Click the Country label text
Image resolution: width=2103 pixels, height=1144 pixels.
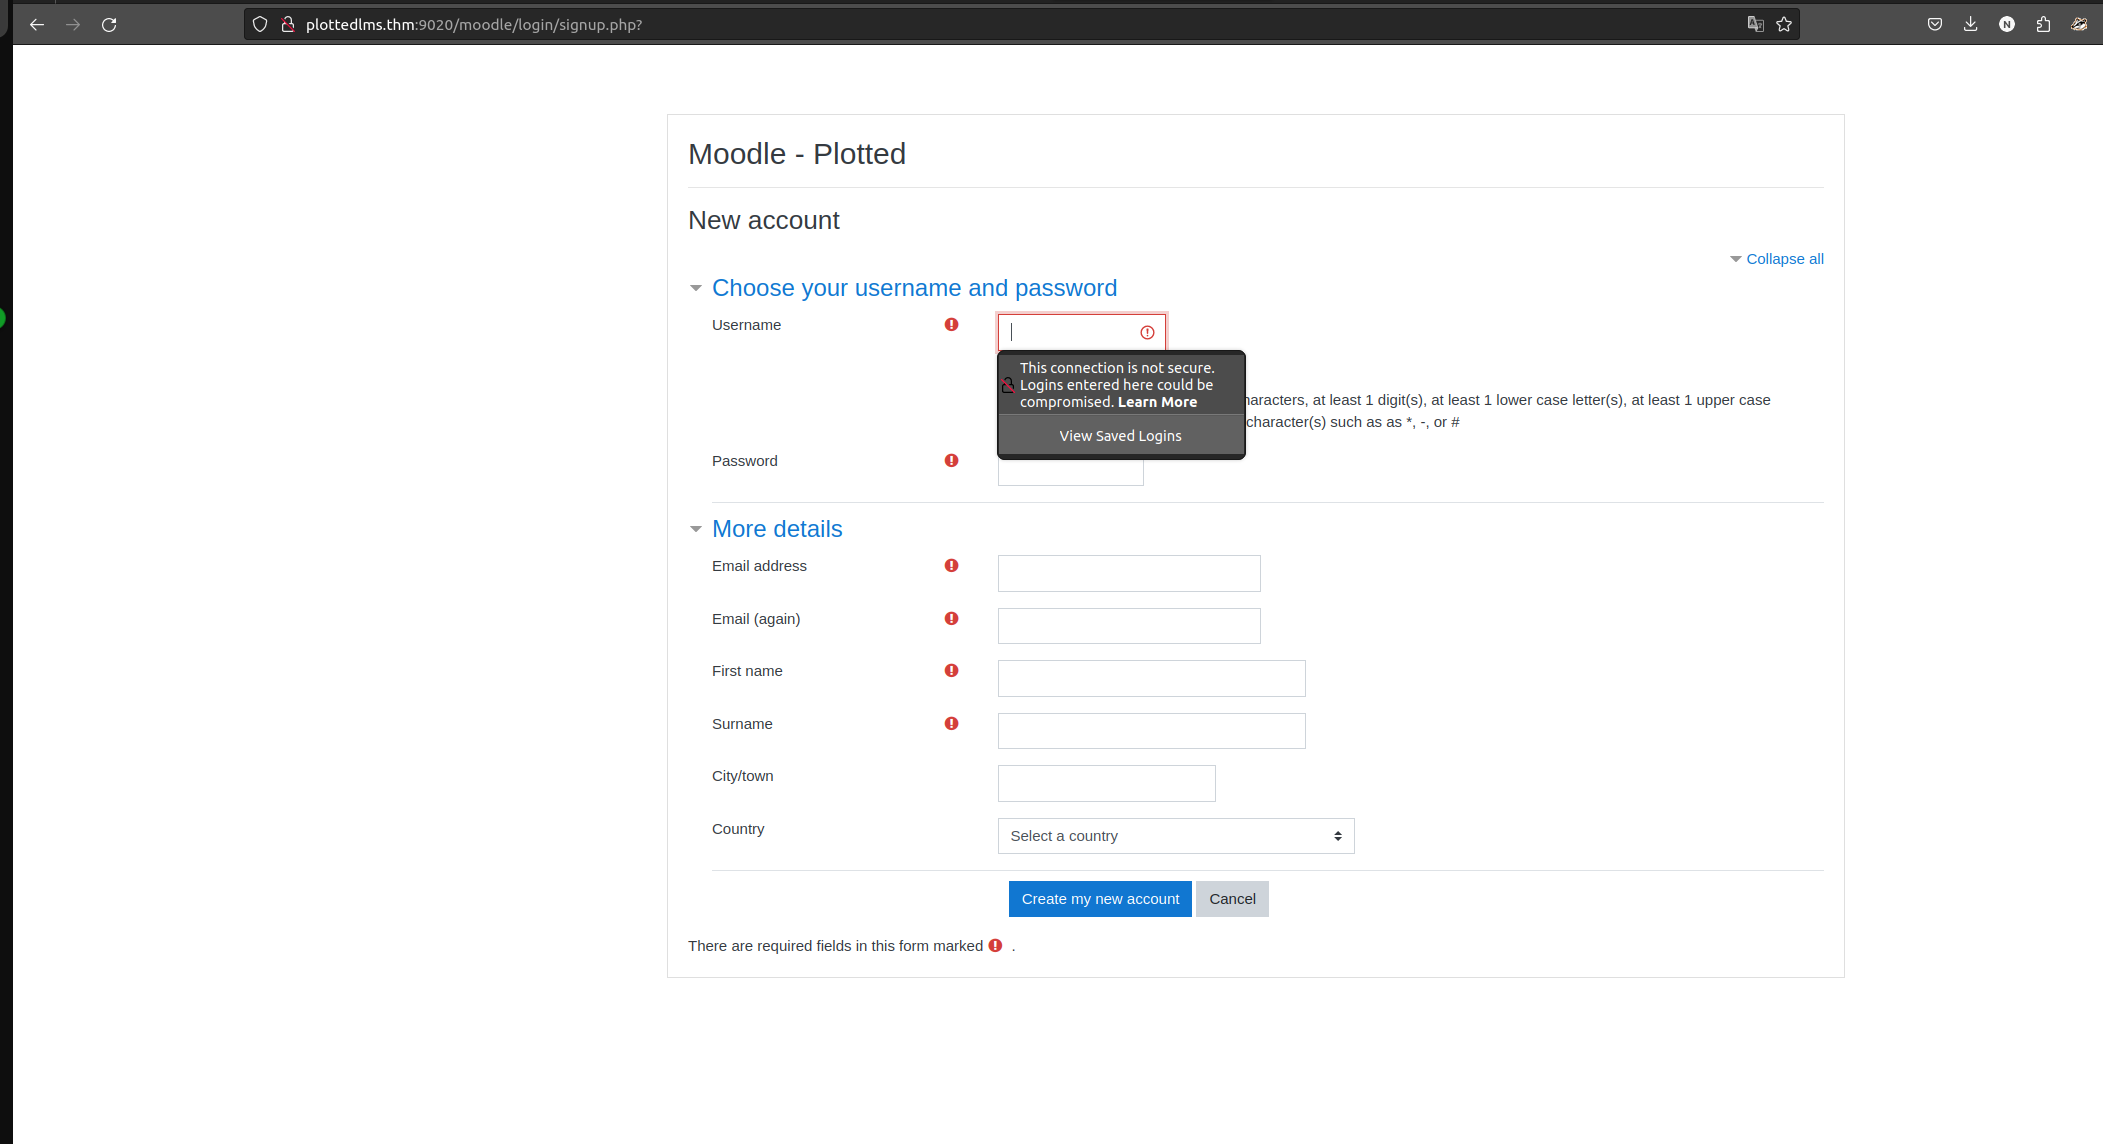pos(738,829)
